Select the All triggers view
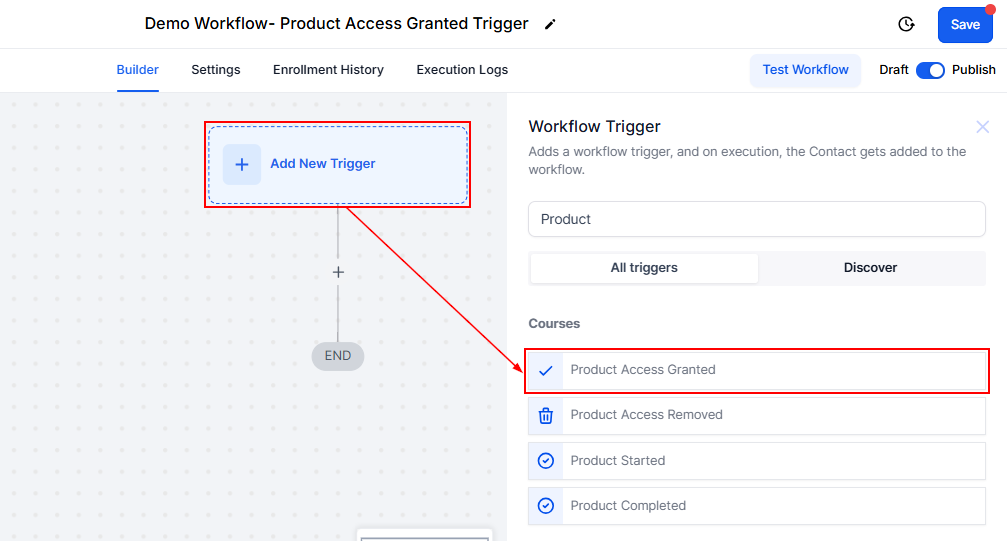1007x541 pixels. coord(644,268)
